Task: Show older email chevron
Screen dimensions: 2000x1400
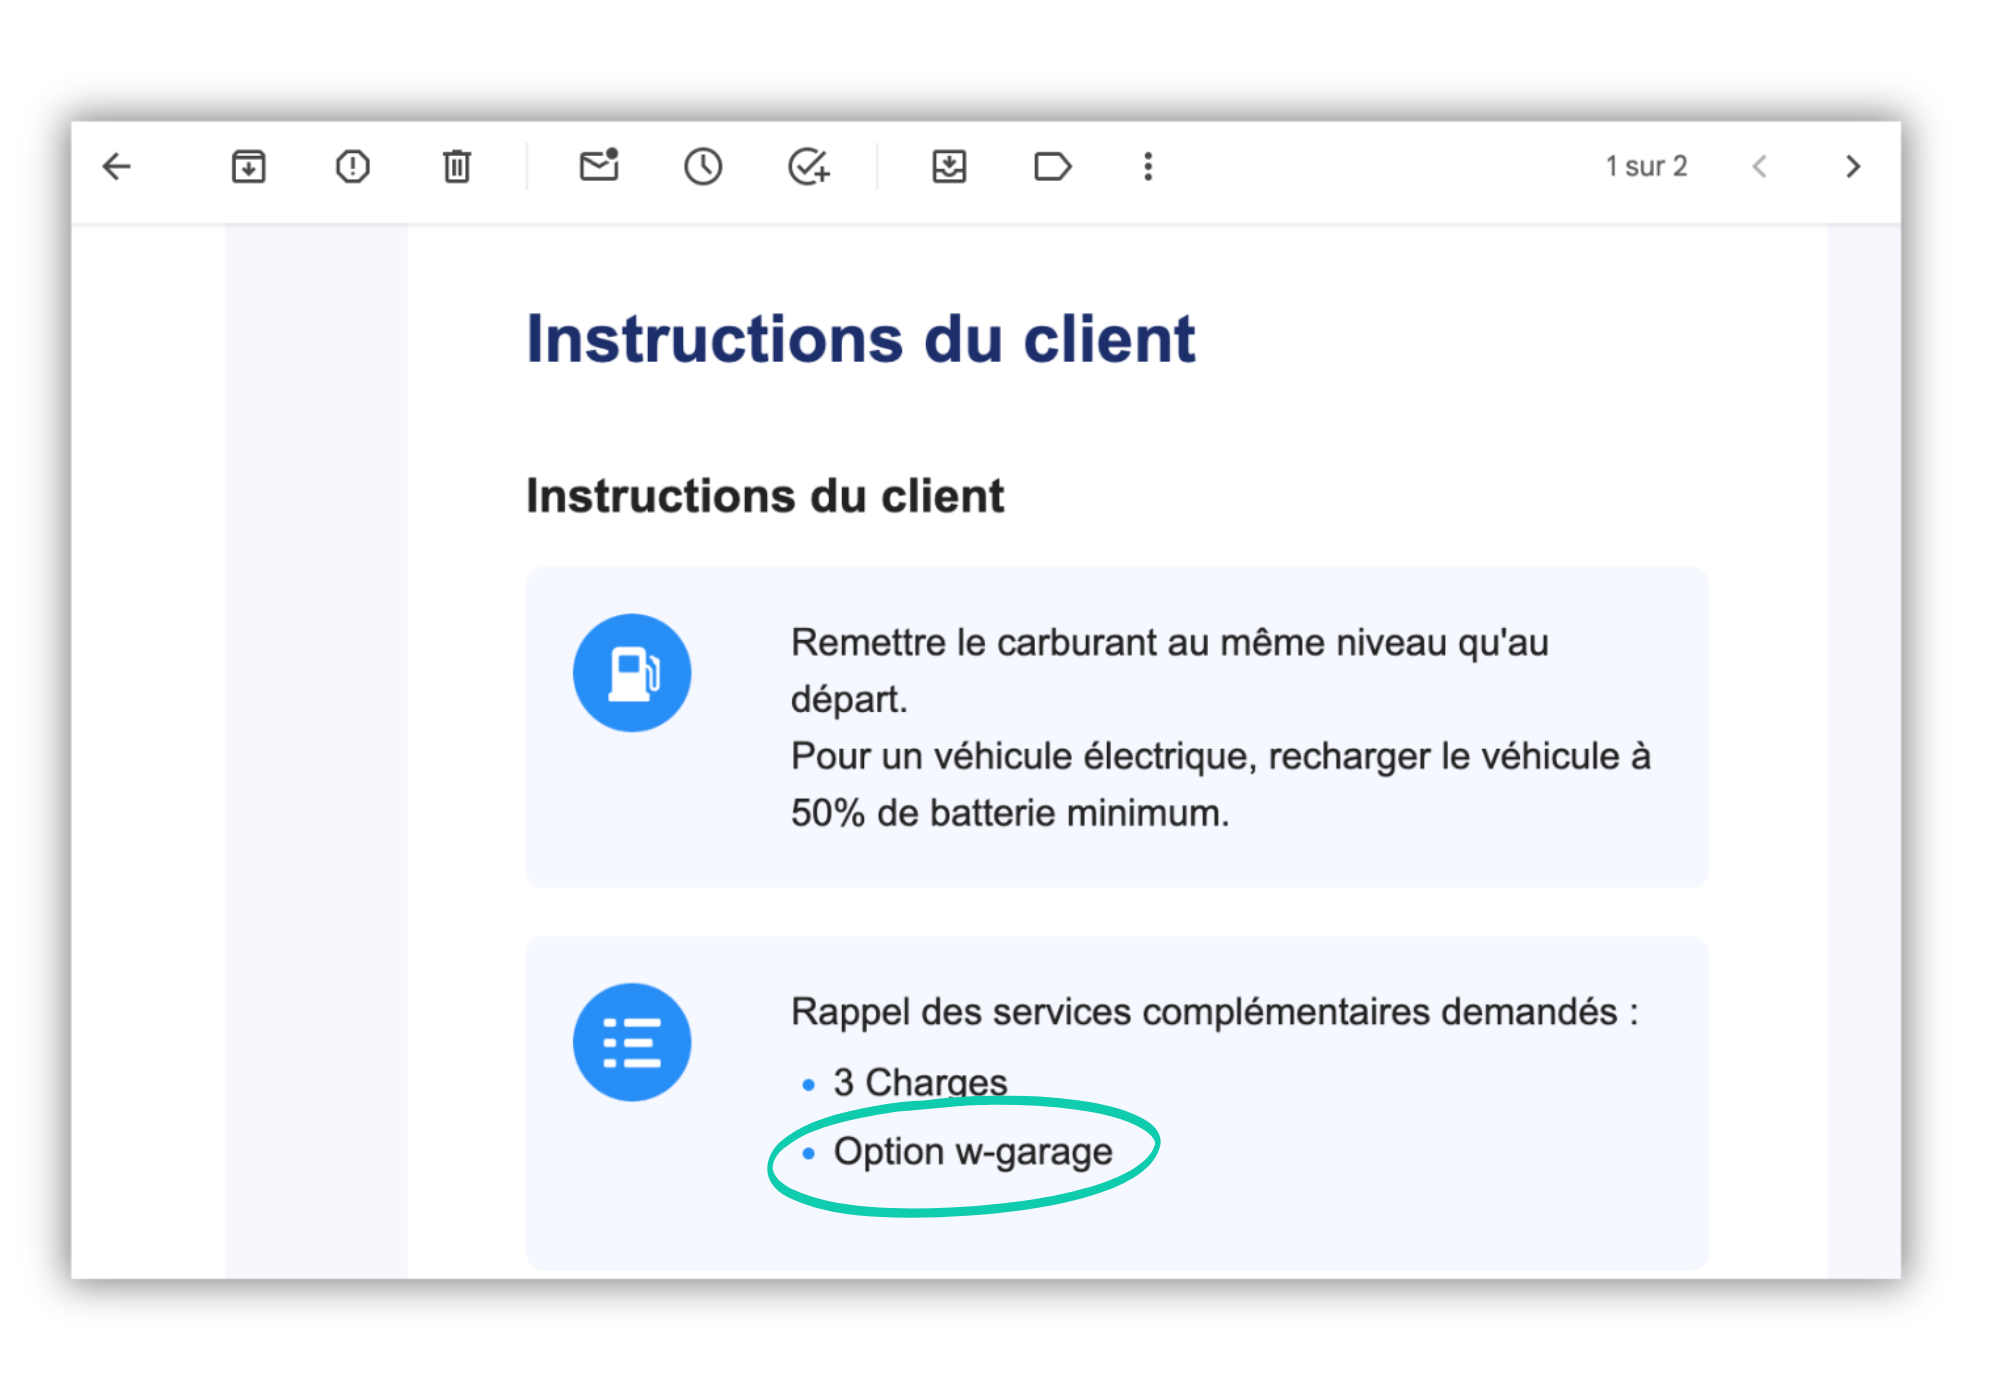Action: click(1853, 166)
